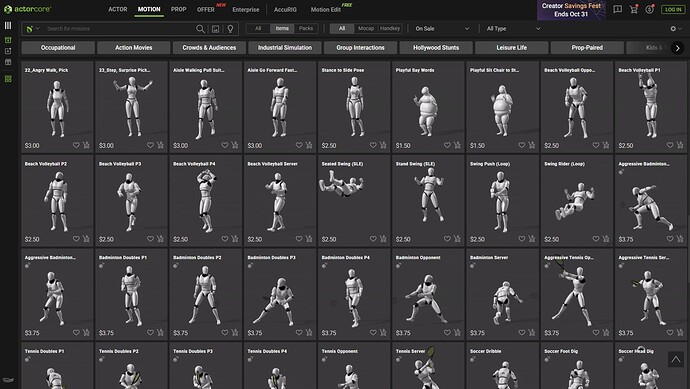Screen dimensions: 690x389
Task: Select the green grid view sidebar icon
Action: (8, 79)
